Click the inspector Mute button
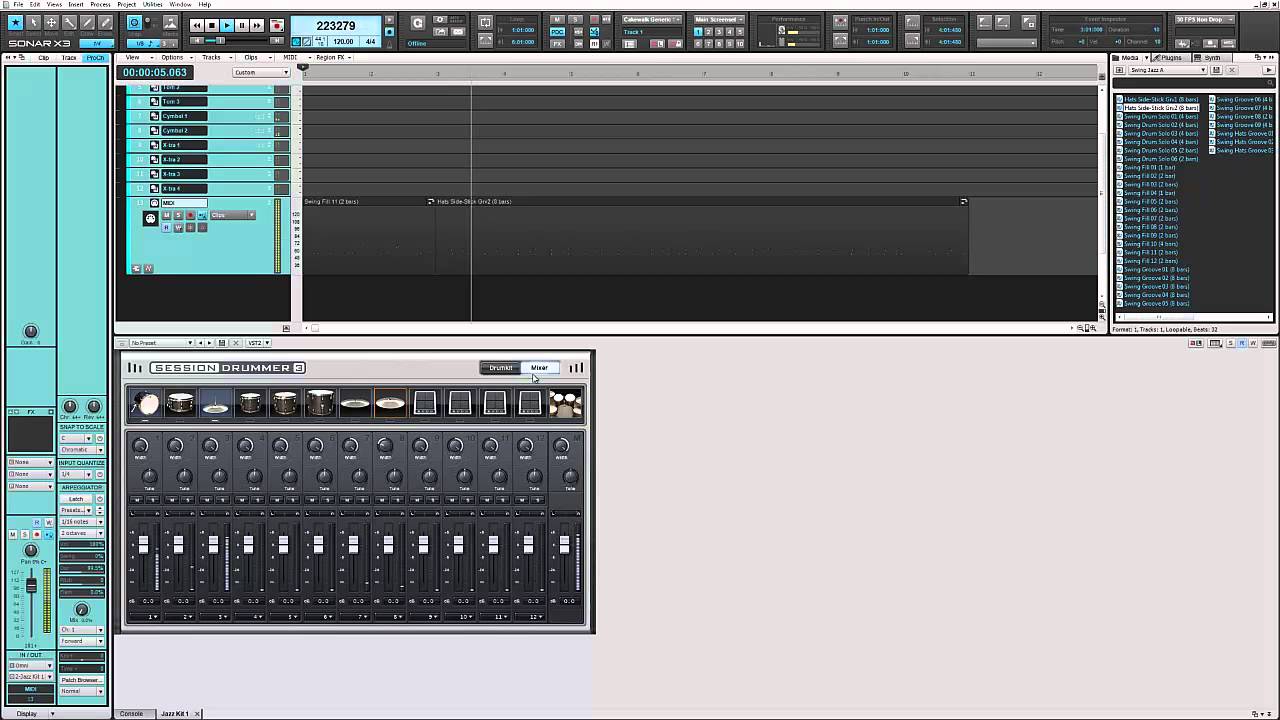 (13, 534)
